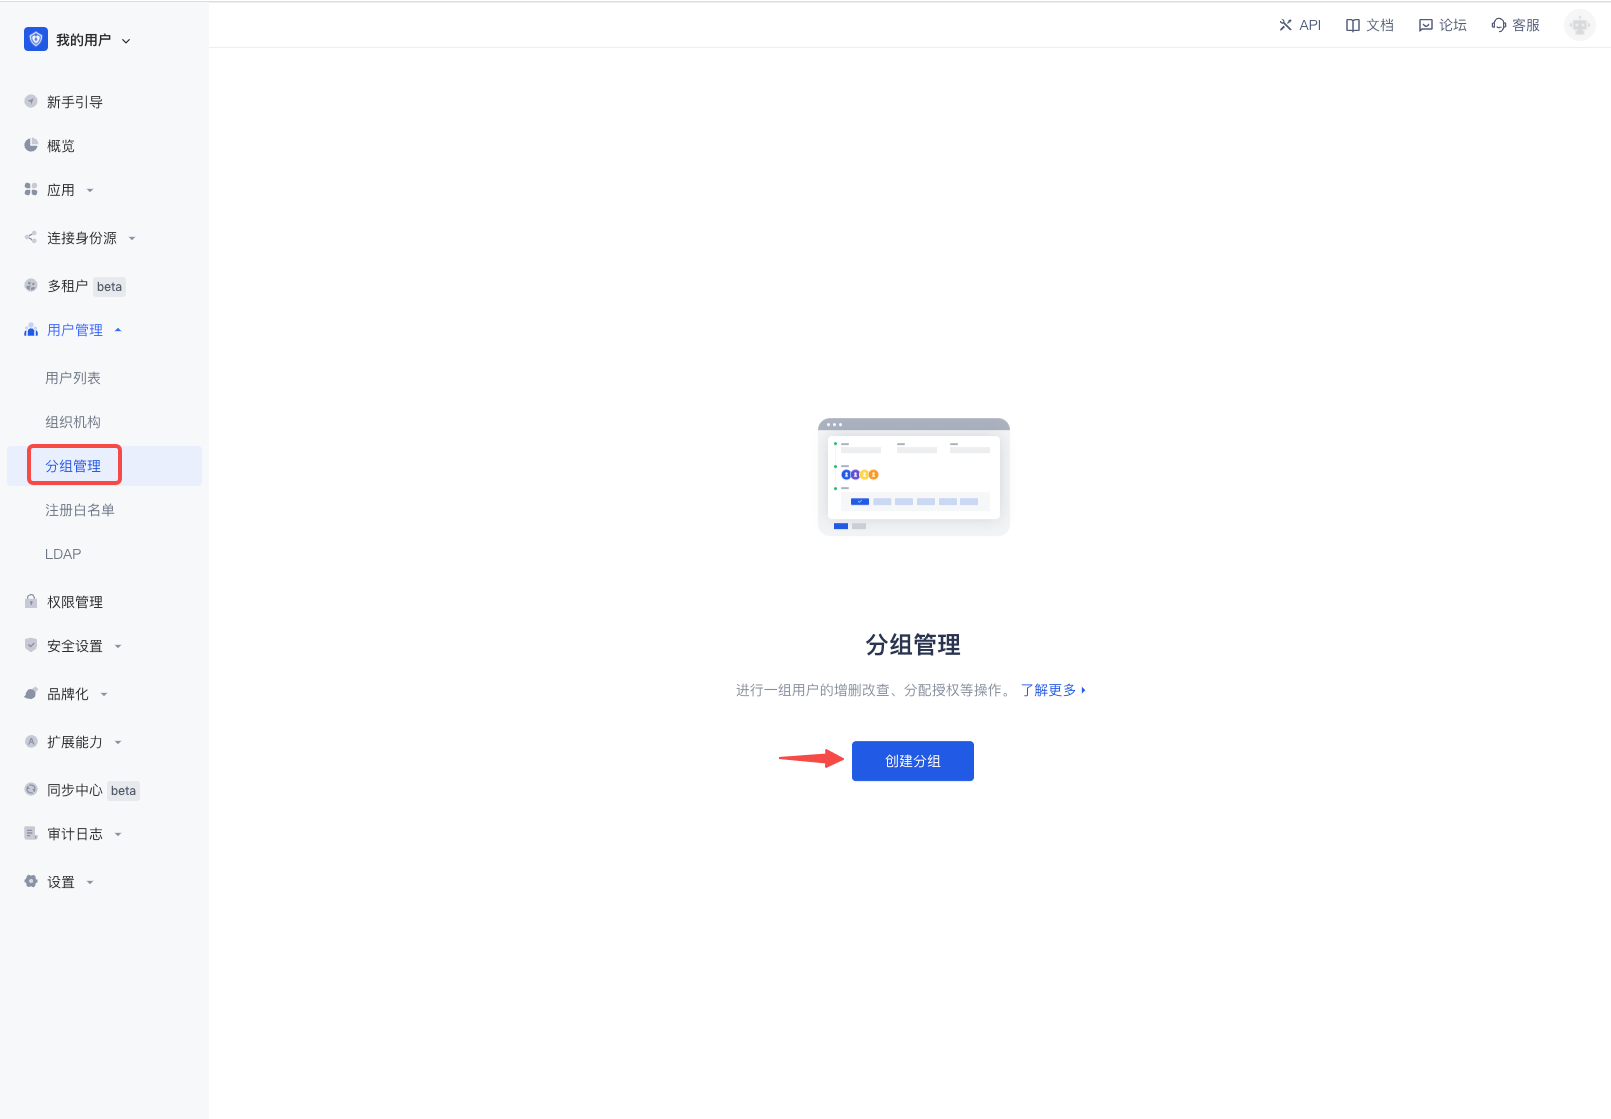The image size is (1611, 1119).
Task: Click the 概览 pie chart icon
Action: (31, 145)
